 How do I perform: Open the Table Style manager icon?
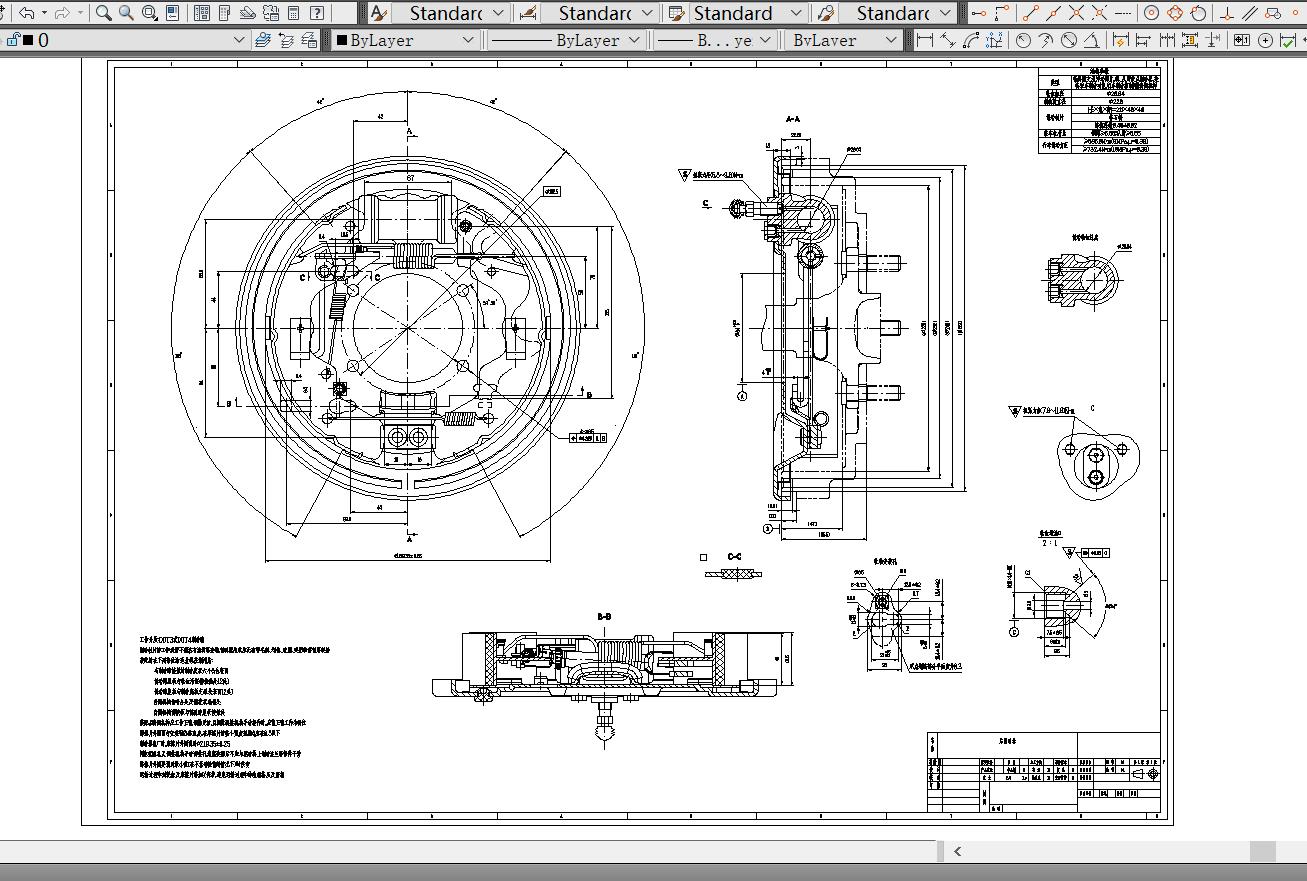(676, 13)
